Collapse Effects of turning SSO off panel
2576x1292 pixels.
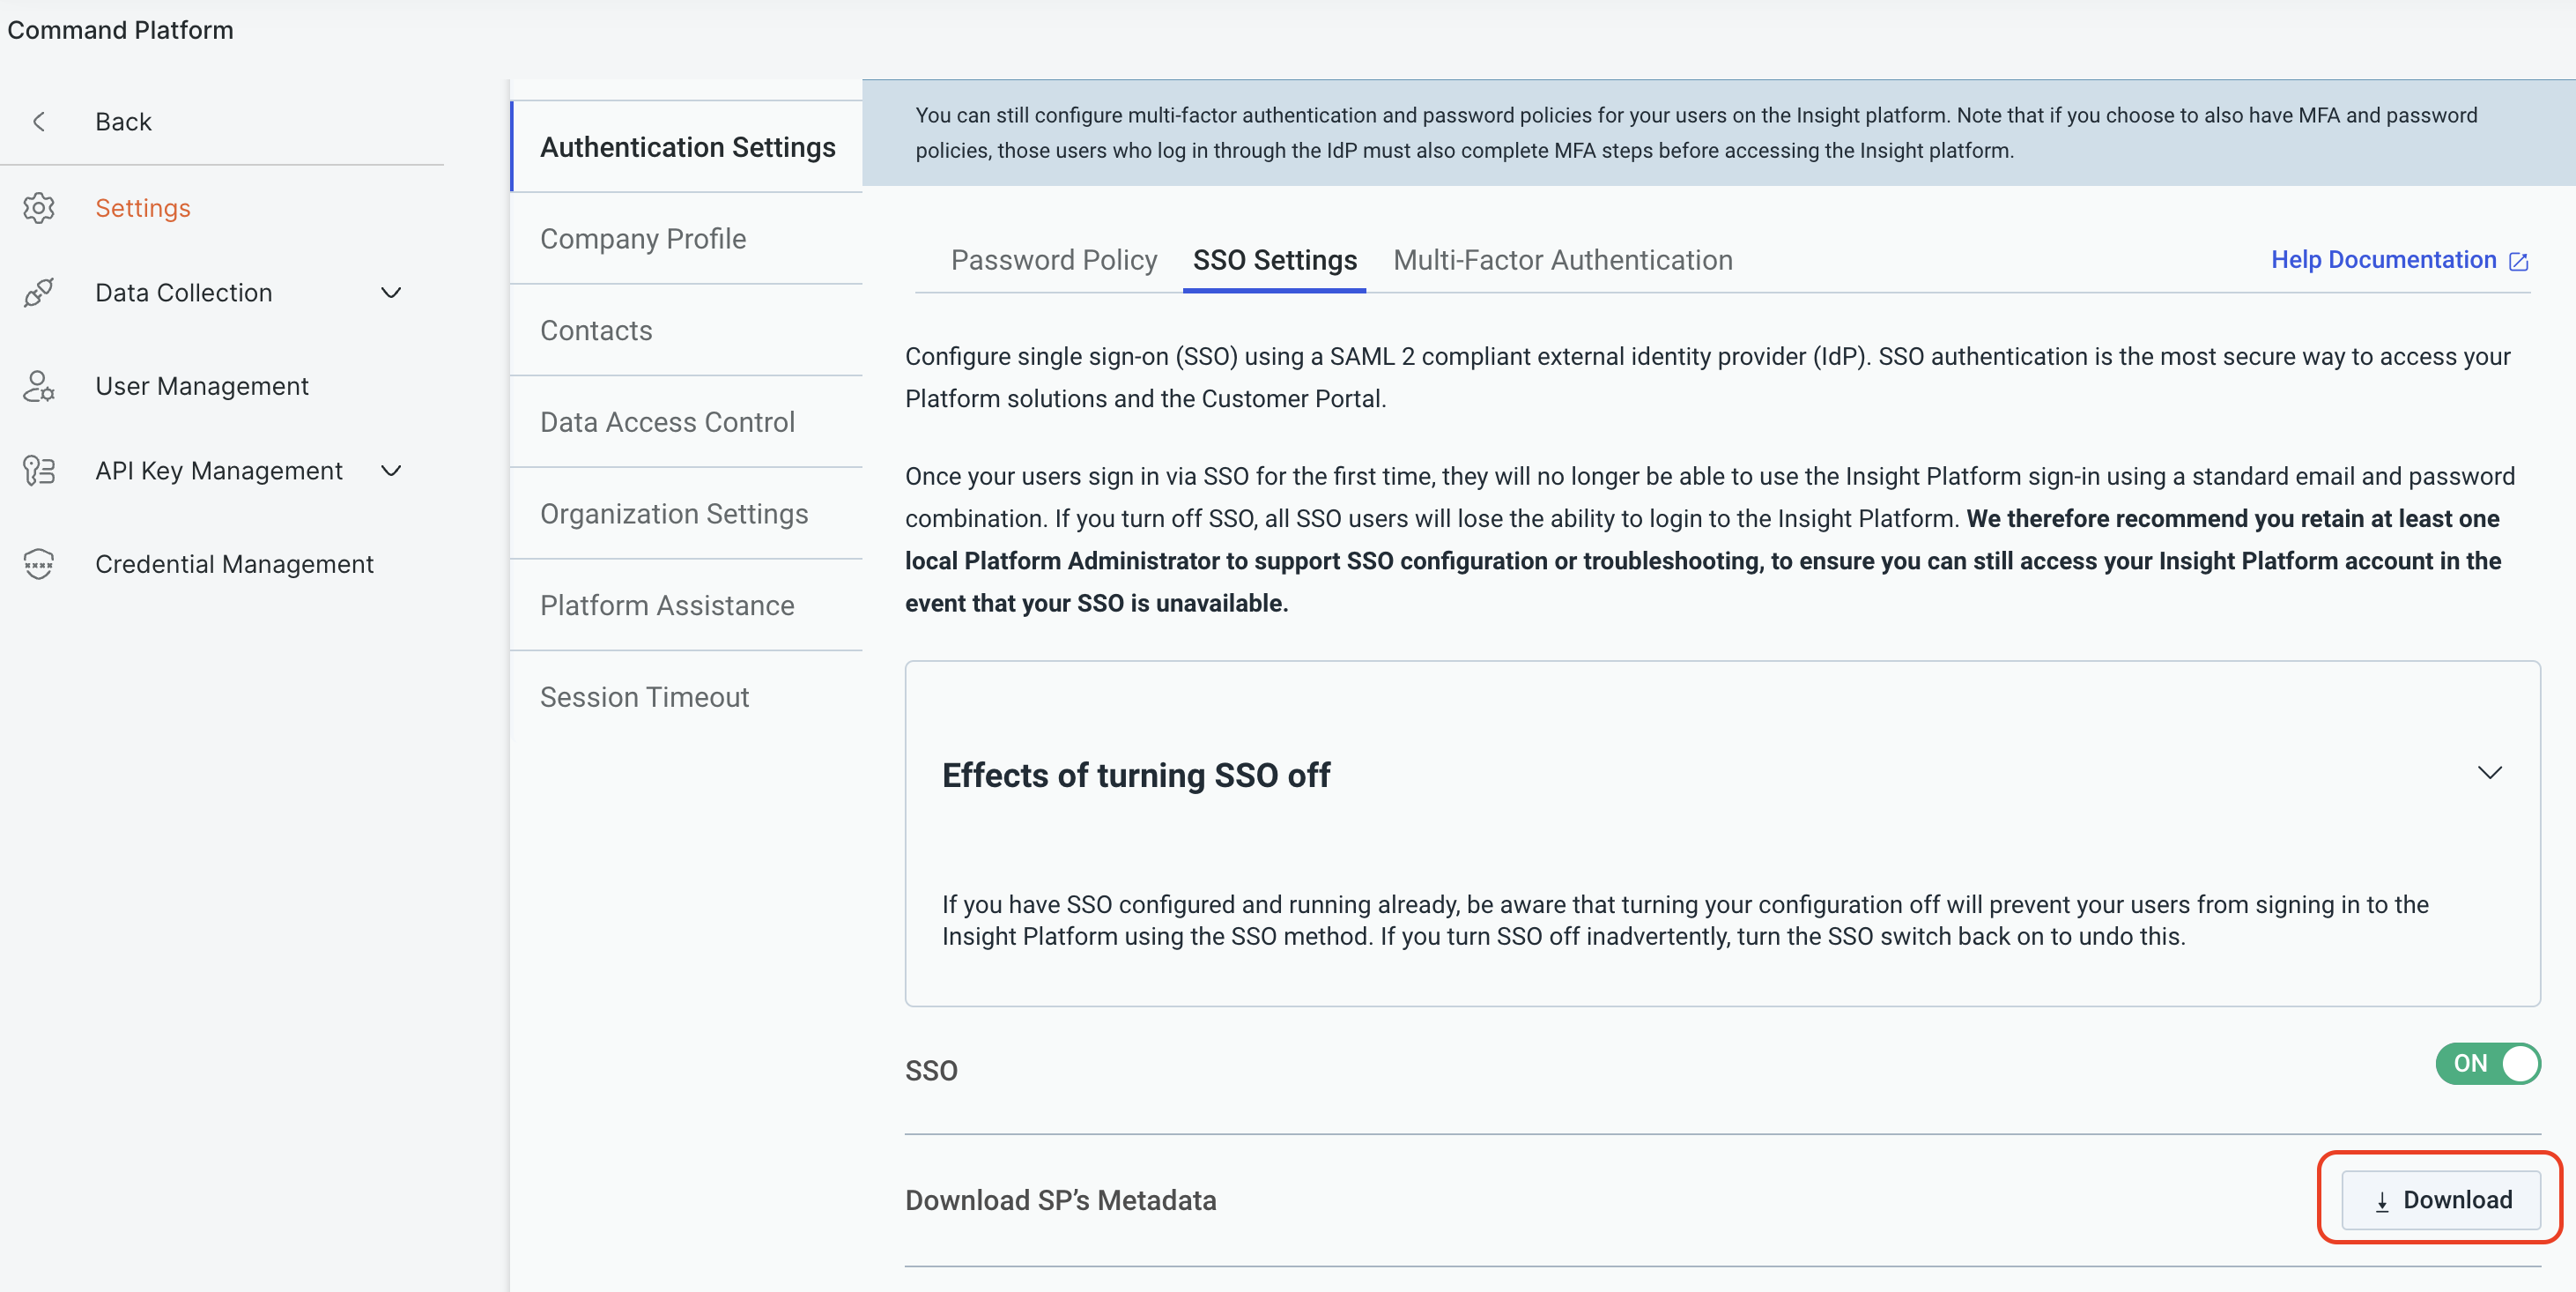click(x=2489, y=773)
